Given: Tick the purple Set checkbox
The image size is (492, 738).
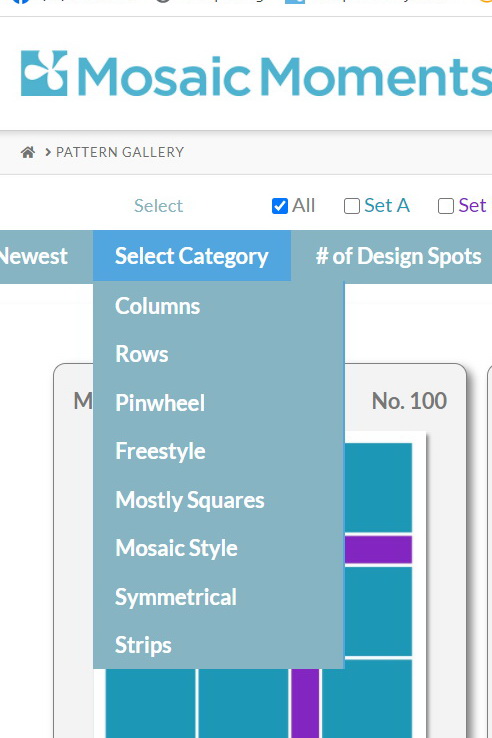Looking at the screenshot, I should 445,206.
